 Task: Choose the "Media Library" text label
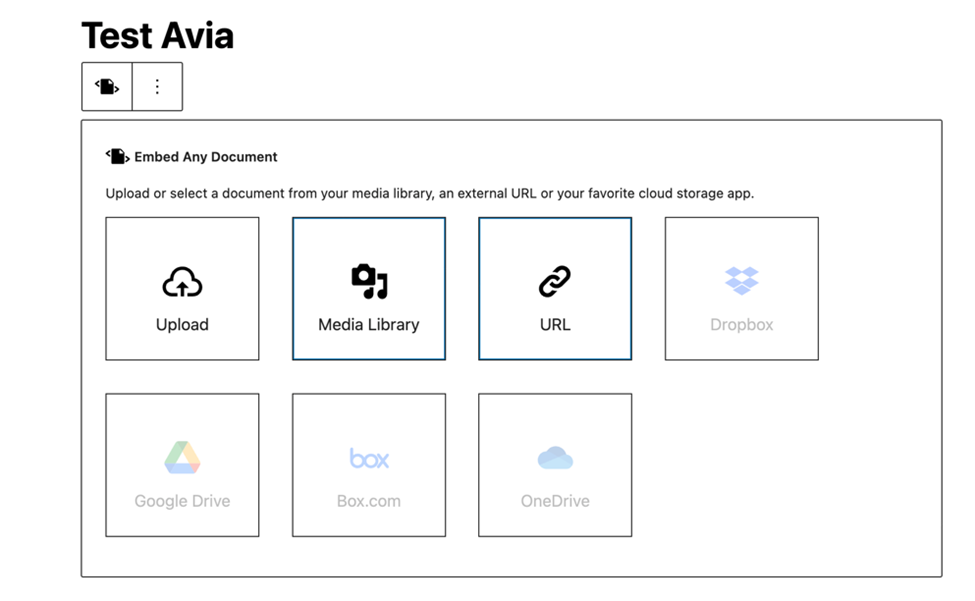(369, 325)
